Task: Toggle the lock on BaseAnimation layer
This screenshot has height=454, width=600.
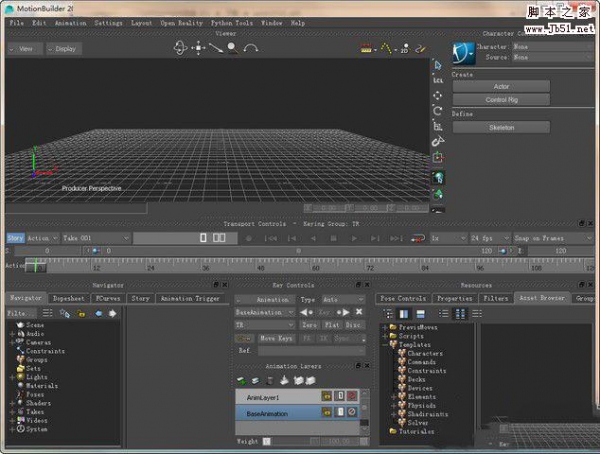Action: tap(326, 412)
